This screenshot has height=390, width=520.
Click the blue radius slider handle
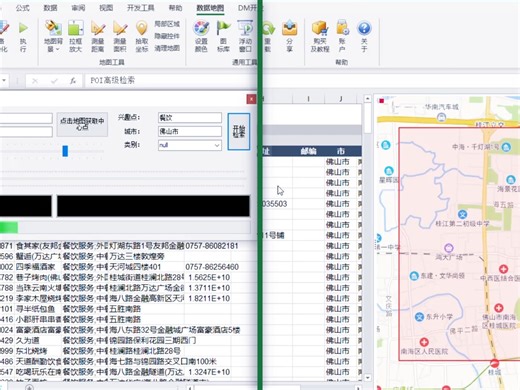(x=65, y=151)
